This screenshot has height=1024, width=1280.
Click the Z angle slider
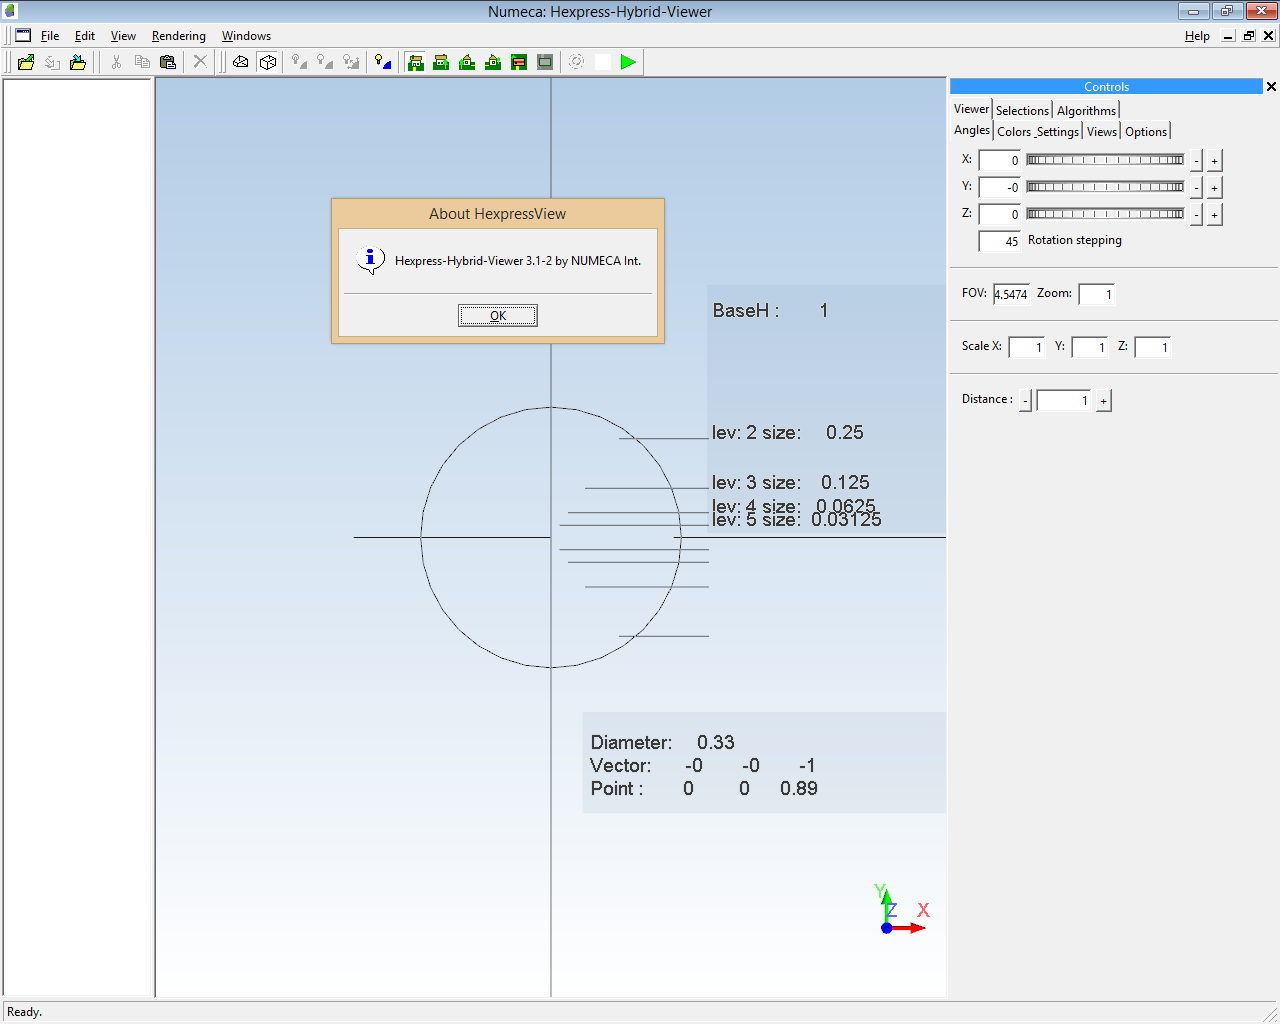point(1105,214)
